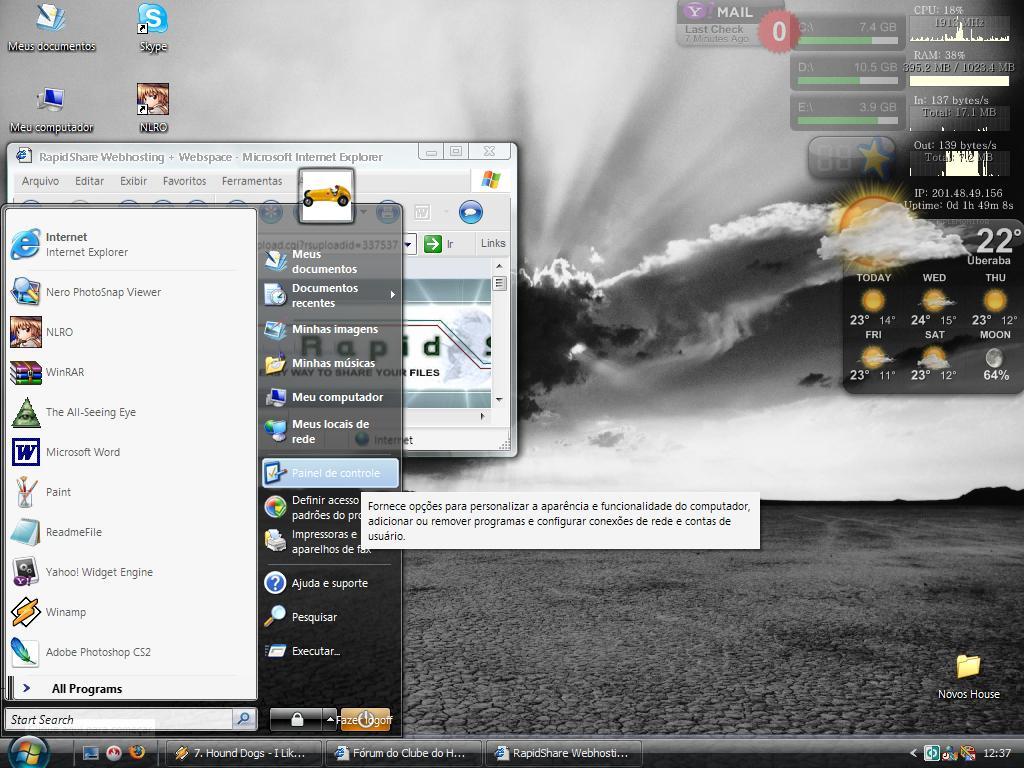Select Meus documentos desktop icon

[x=52, y=28]
